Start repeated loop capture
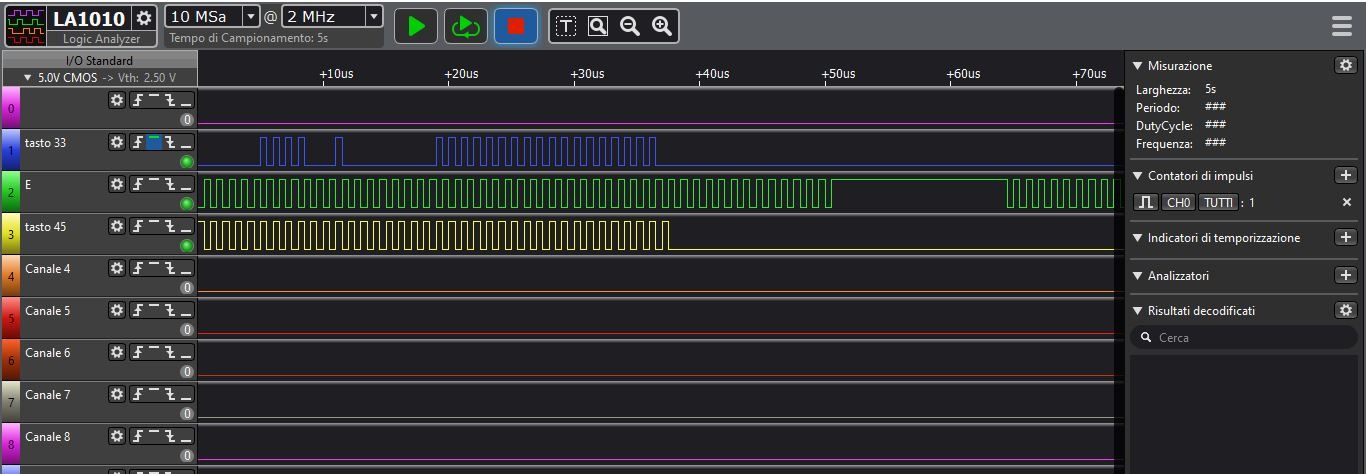Image resolution: width=1366 pixels, height=474 pixels. (465, 26)
